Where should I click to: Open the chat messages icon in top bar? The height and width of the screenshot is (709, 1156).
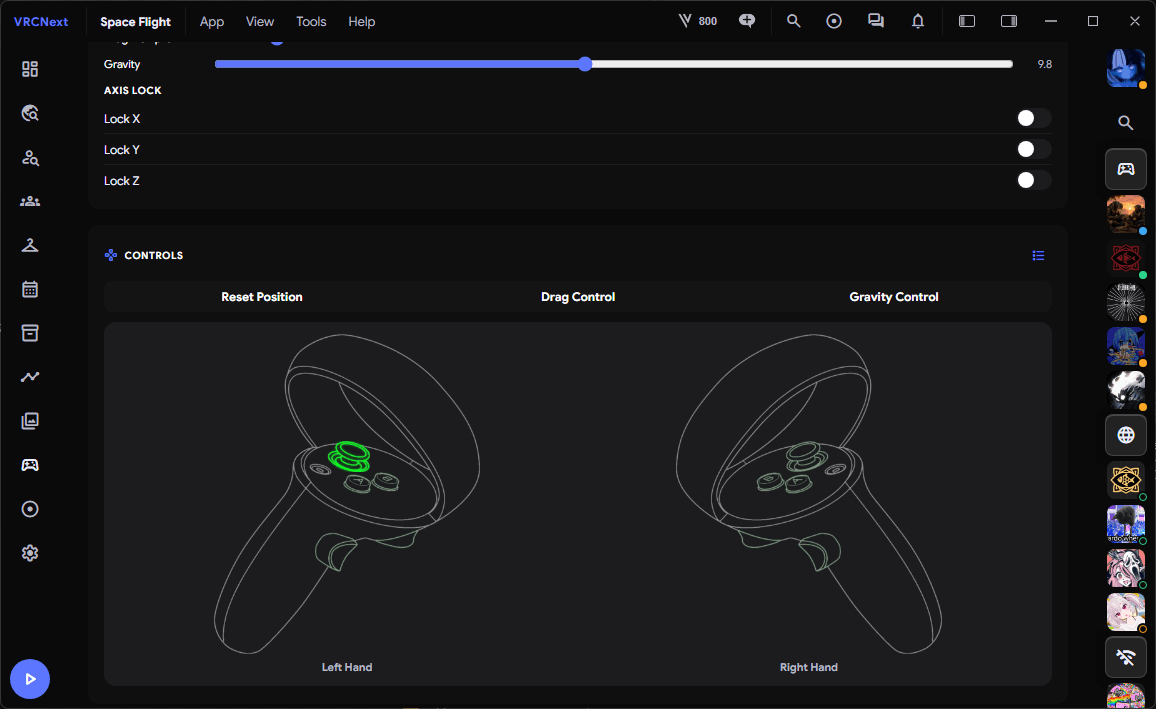coord(876,21)
